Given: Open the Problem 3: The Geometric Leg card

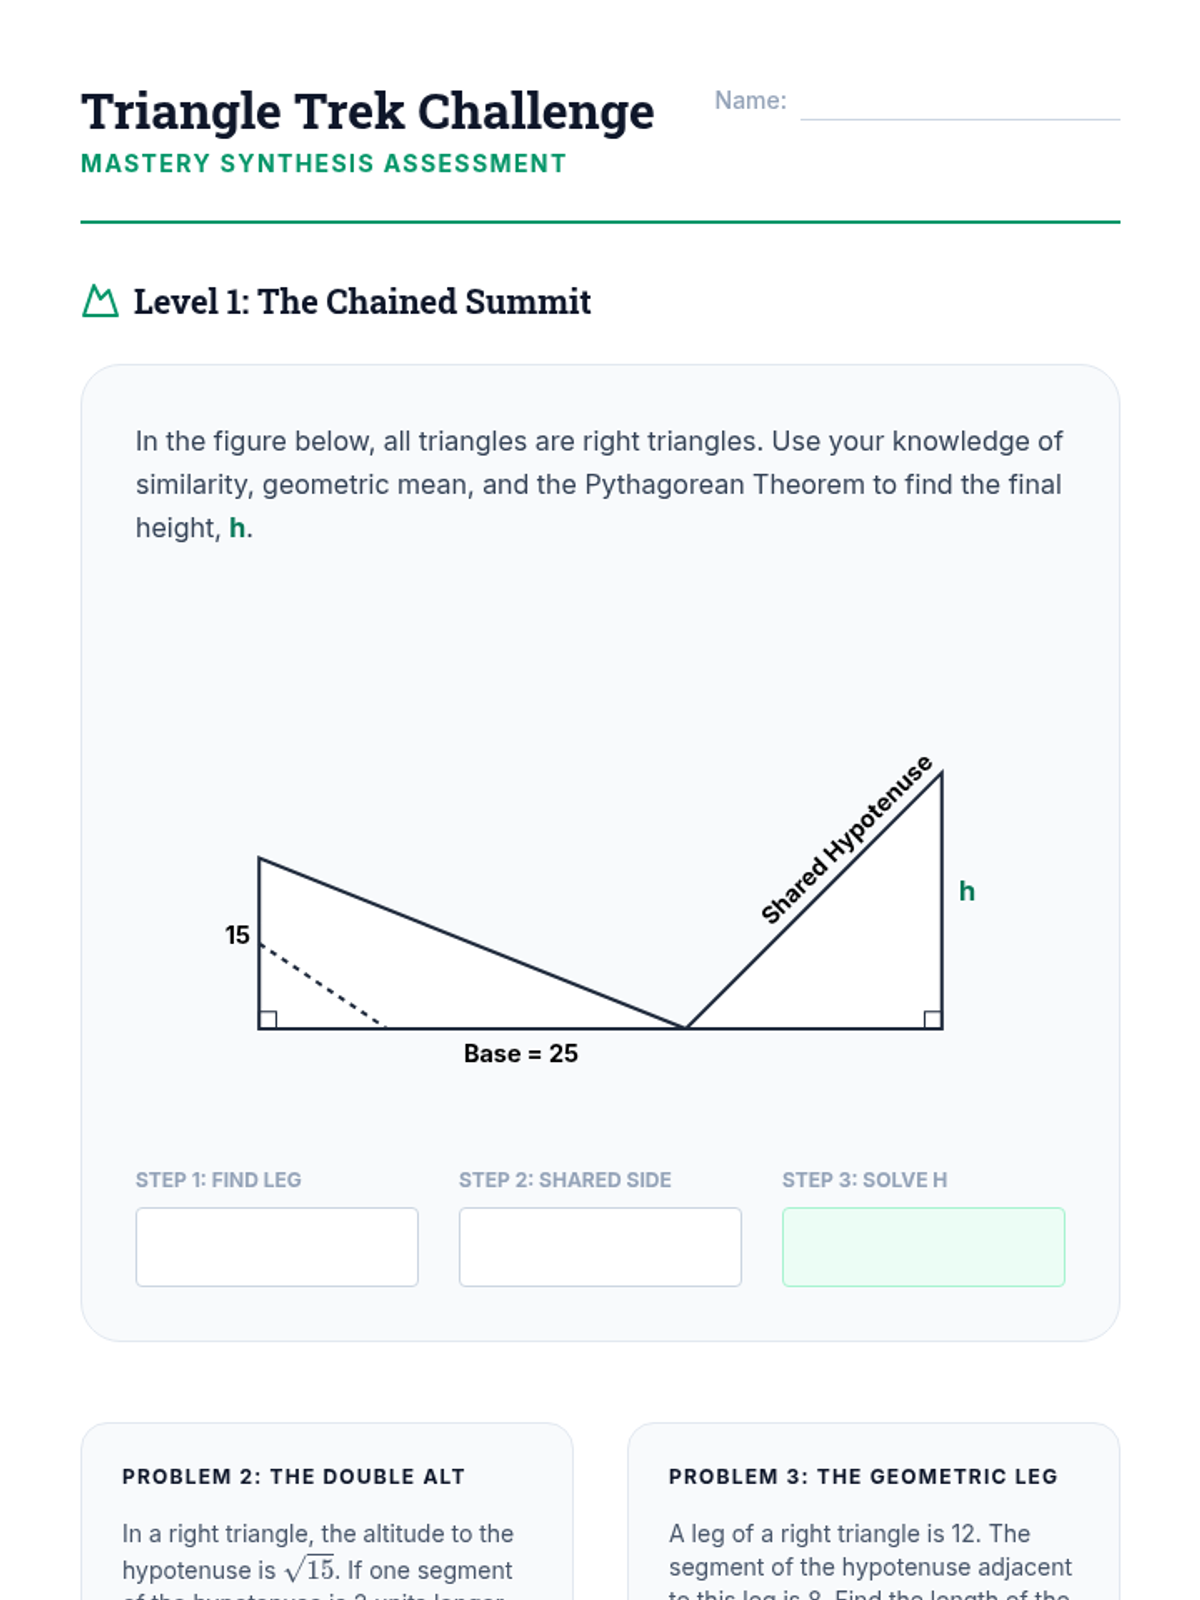Looking at the screenshot, I should (873, 1511).
